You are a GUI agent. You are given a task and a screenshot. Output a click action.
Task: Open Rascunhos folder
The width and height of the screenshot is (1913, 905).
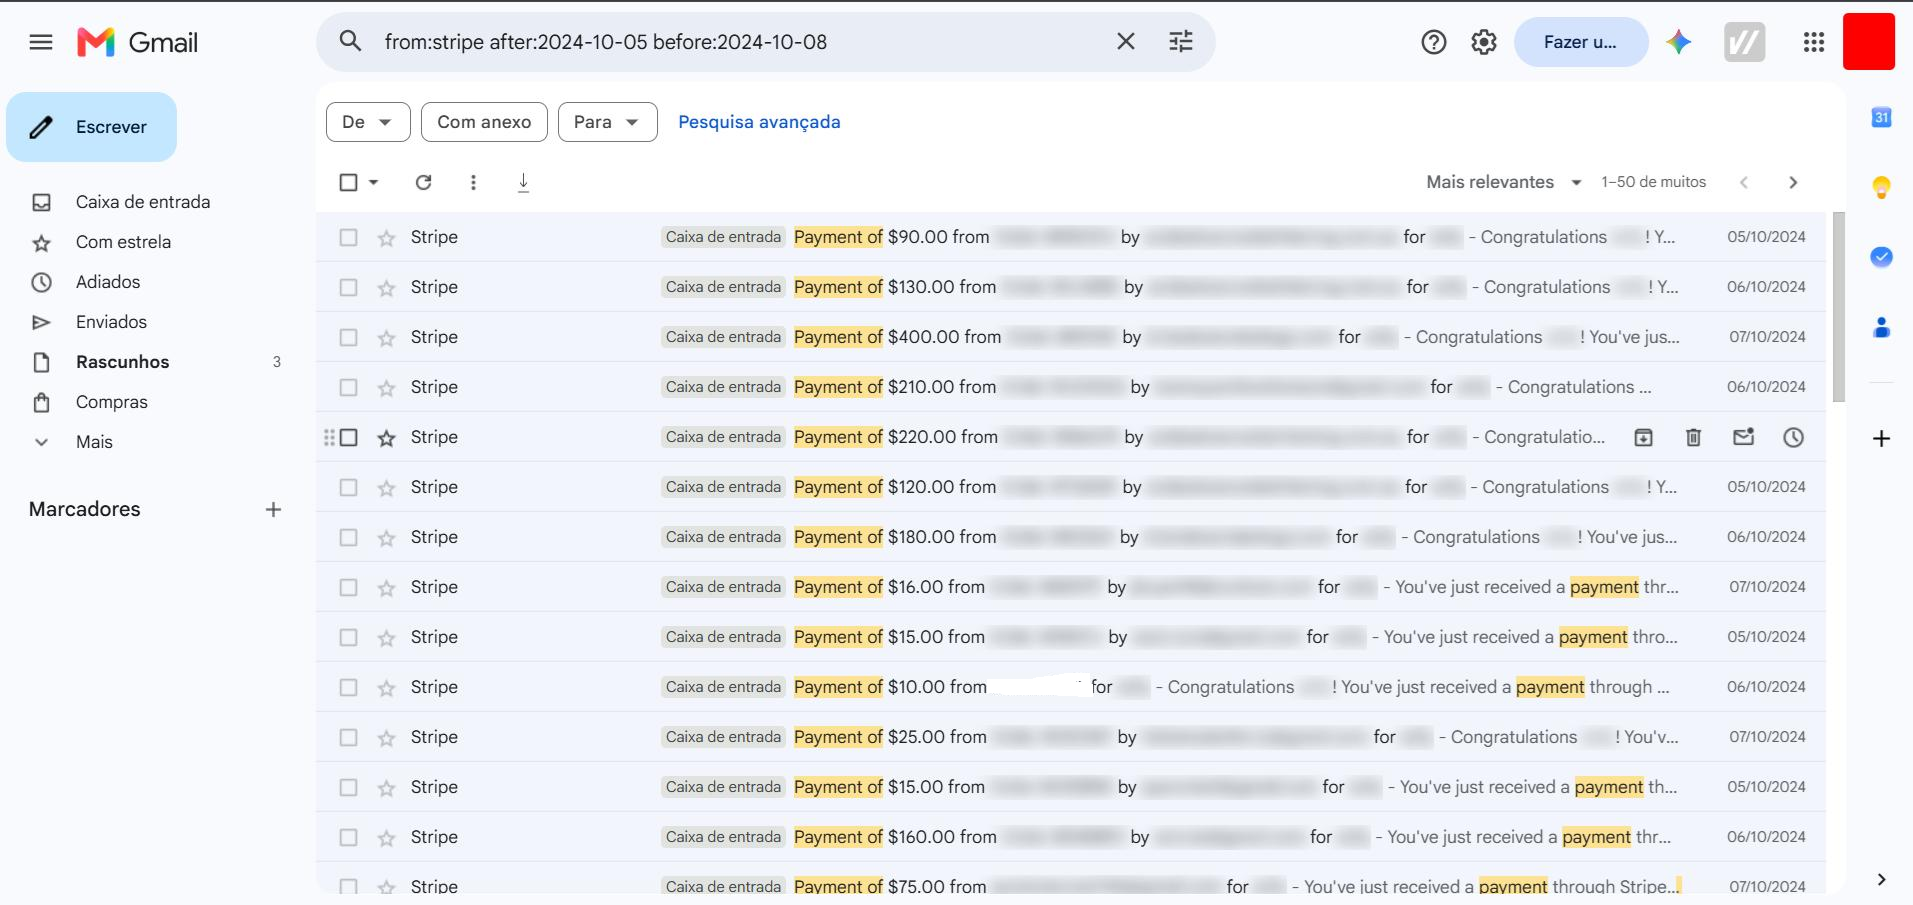tap(122, 362)
